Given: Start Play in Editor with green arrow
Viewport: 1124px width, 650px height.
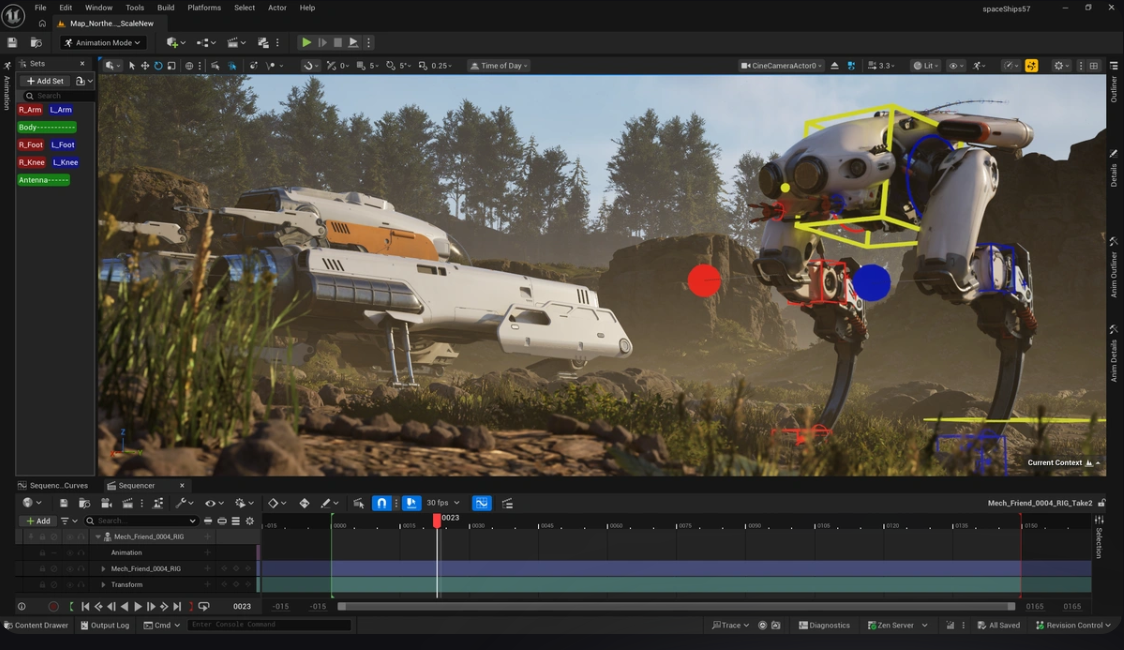Looking at the screenshot, I should (306, 43).
